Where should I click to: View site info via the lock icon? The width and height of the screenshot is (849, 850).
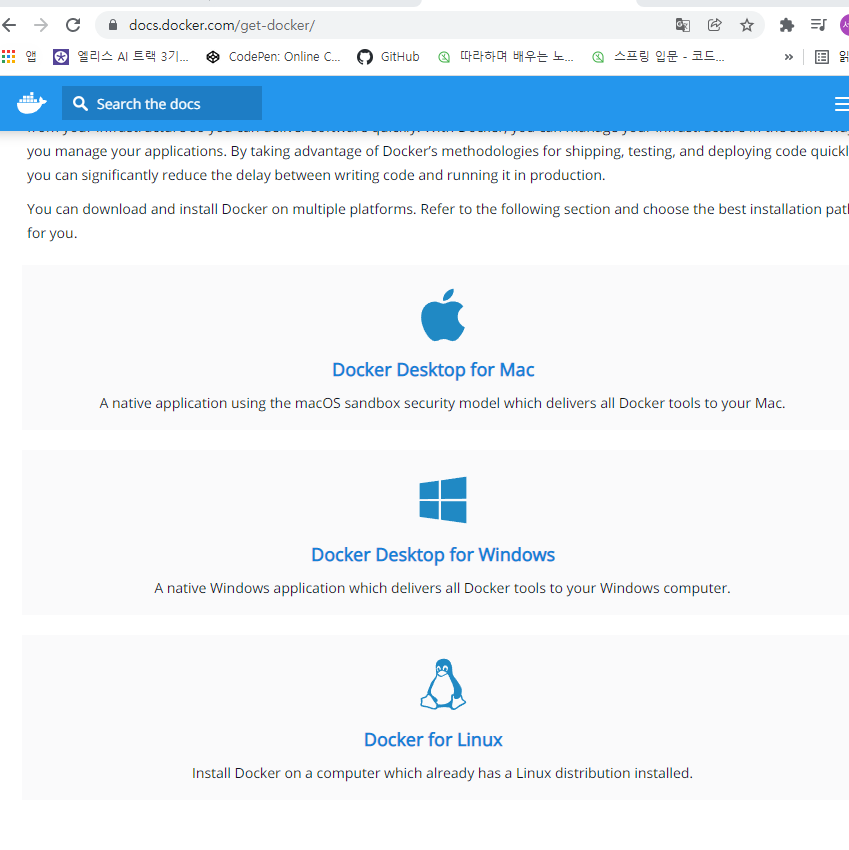(x=112, y=25)
